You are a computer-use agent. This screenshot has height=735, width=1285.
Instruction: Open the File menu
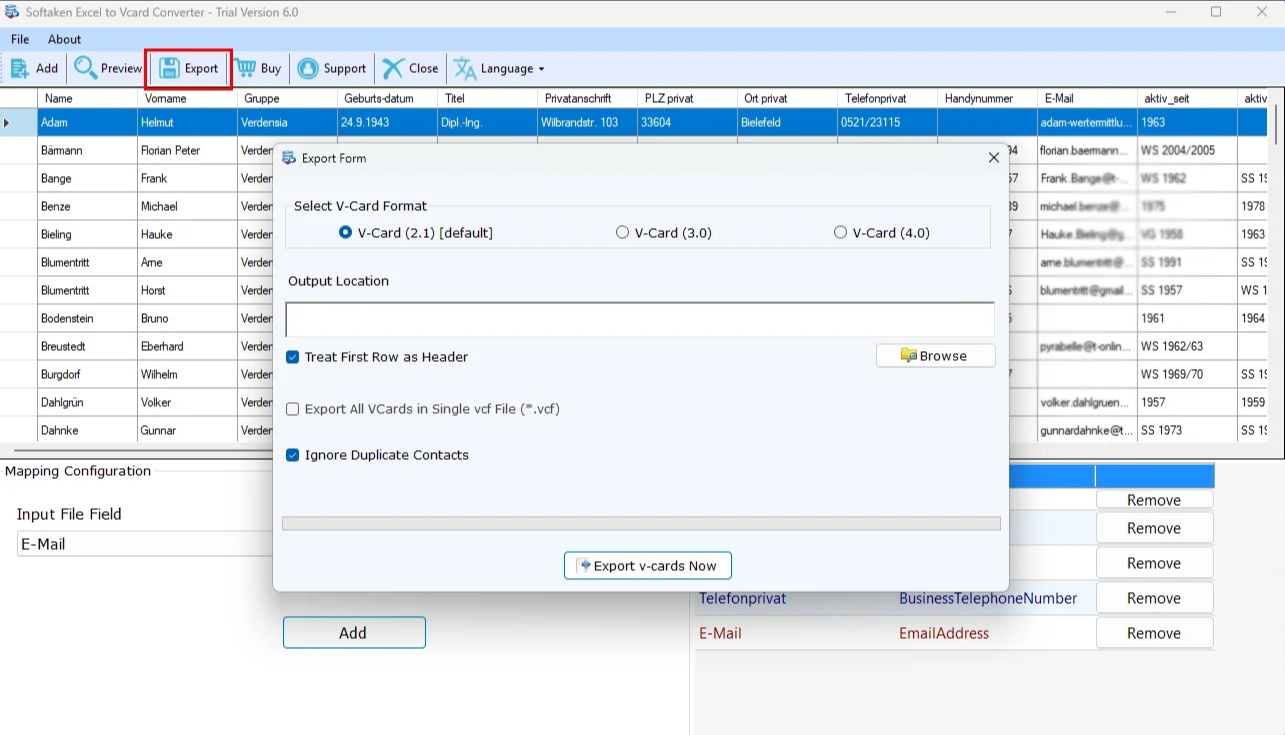tap(20, 39)
